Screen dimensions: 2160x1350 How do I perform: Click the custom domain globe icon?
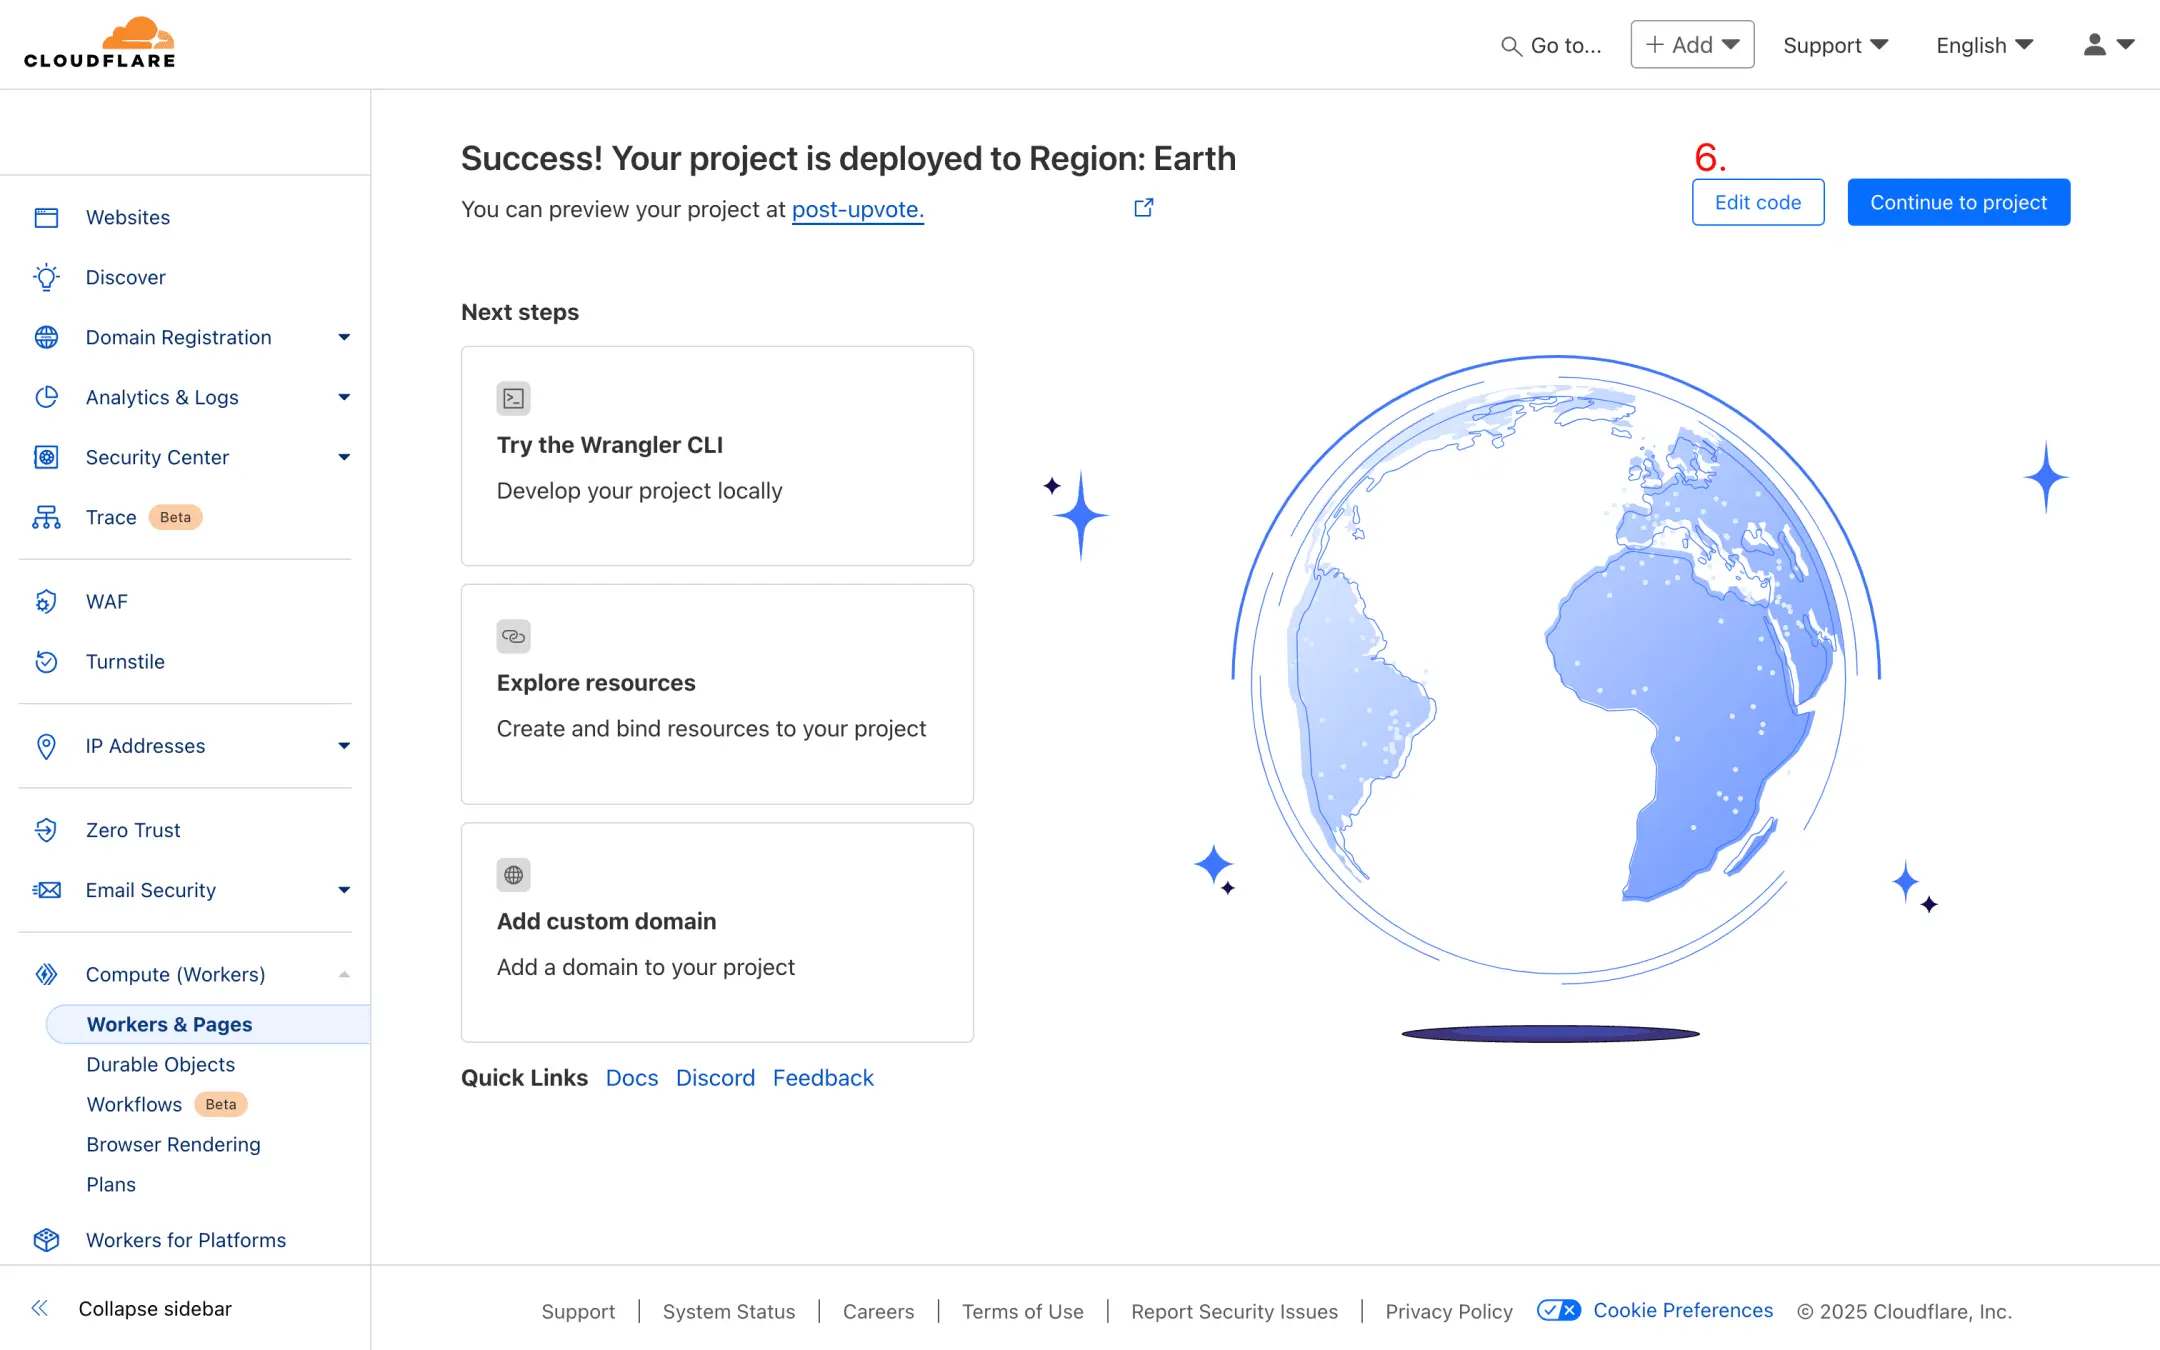514,875
